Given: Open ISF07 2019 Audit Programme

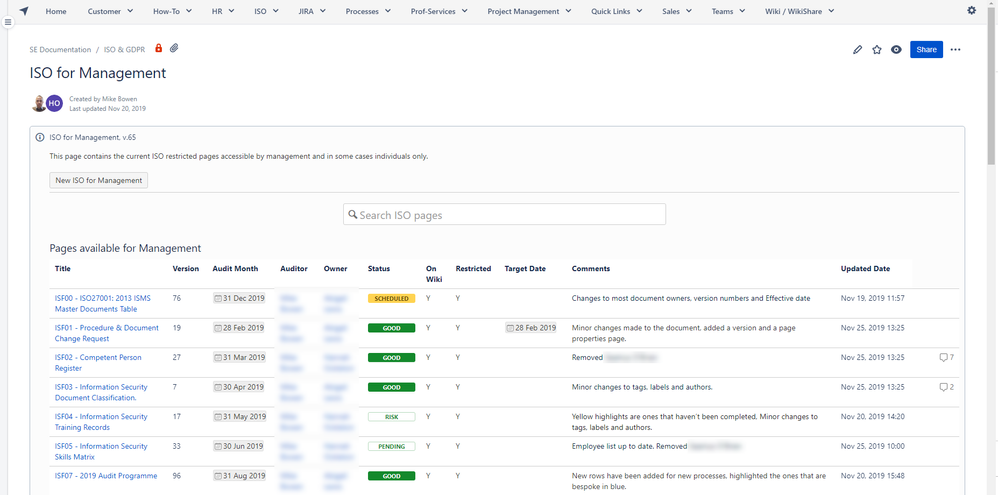Looking at the screenshot, I should click(x=106, y=476).
